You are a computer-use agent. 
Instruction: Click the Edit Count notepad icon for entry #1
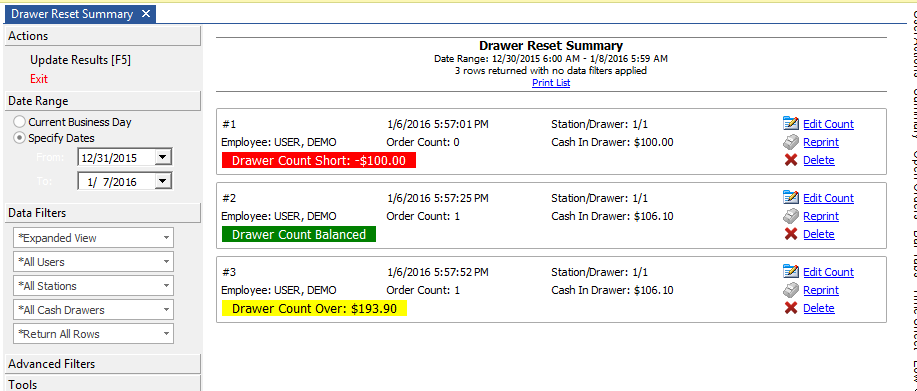790,123
